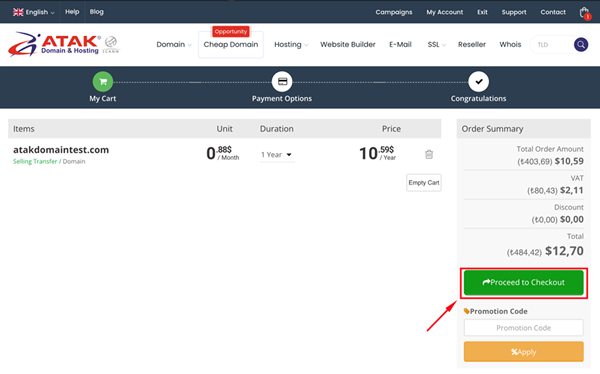Click the UK flag language icon

18,12
